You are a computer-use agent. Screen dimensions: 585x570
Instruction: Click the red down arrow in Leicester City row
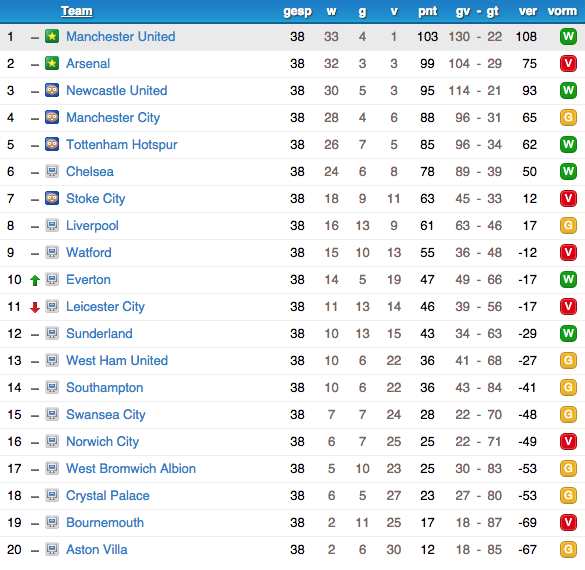click(x=35, y=307)
